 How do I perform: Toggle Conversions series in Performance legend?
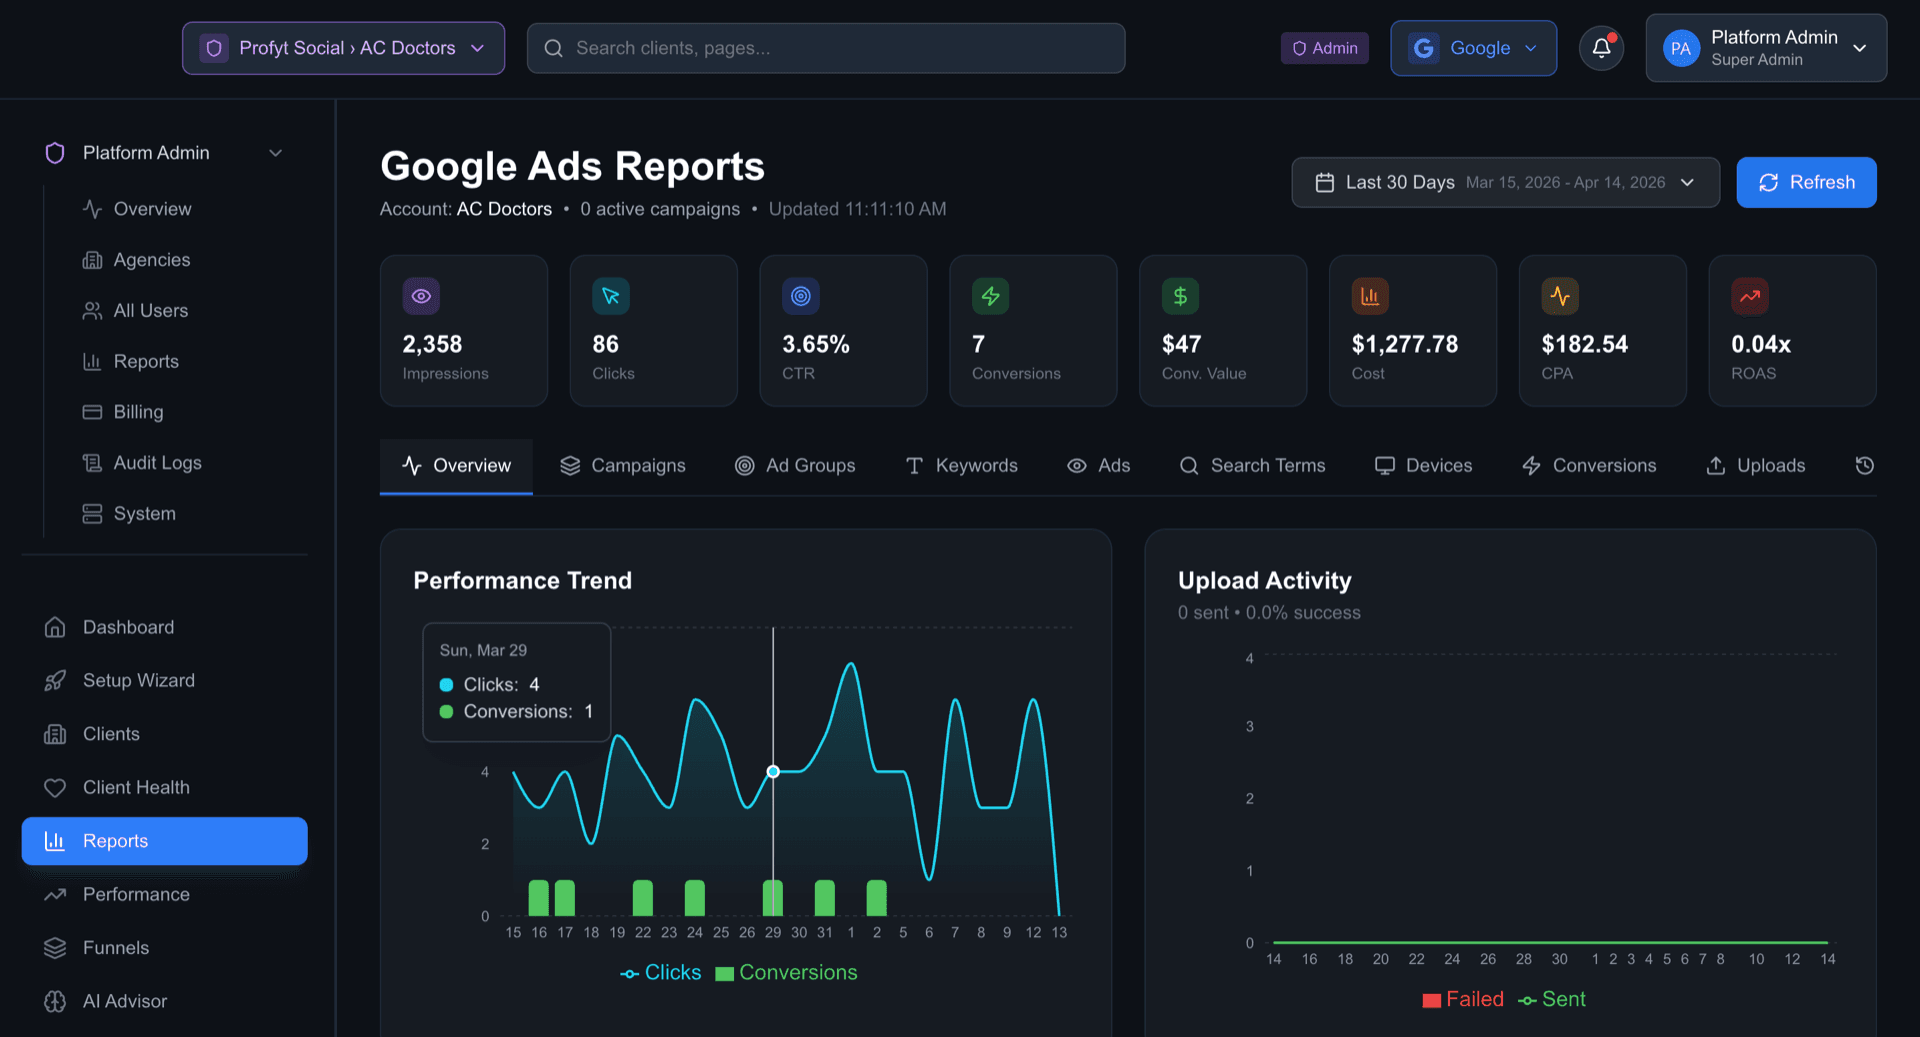click(787, 973)
